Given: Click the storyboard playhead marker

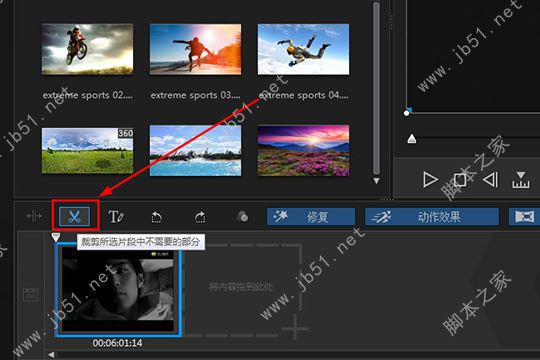Looking at the screenshot, I should 55,237.
